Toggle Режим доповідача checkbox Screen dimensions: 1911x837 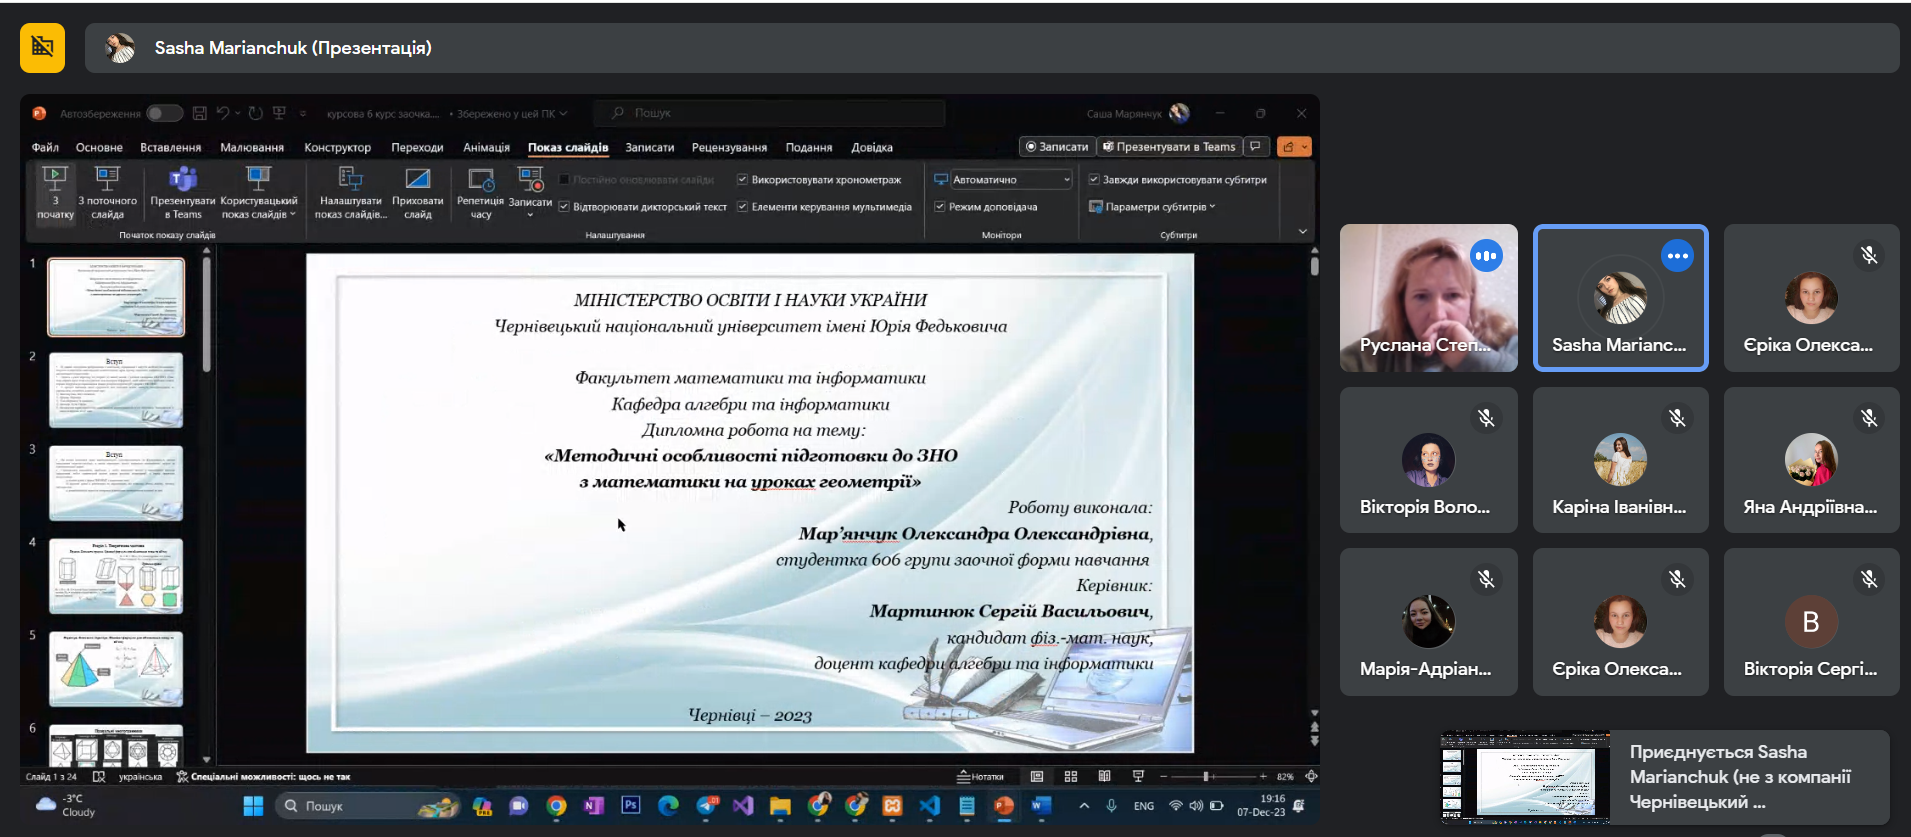click(940, 207)
